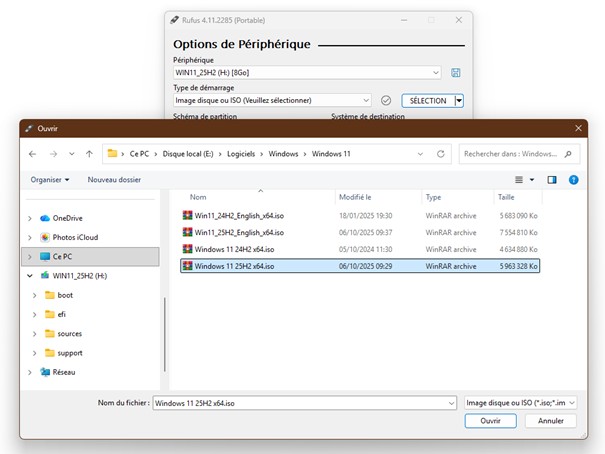The image size is (605, 454).
Task: Click Ce PC in the breadcrumb path
Action: point(139,154)
